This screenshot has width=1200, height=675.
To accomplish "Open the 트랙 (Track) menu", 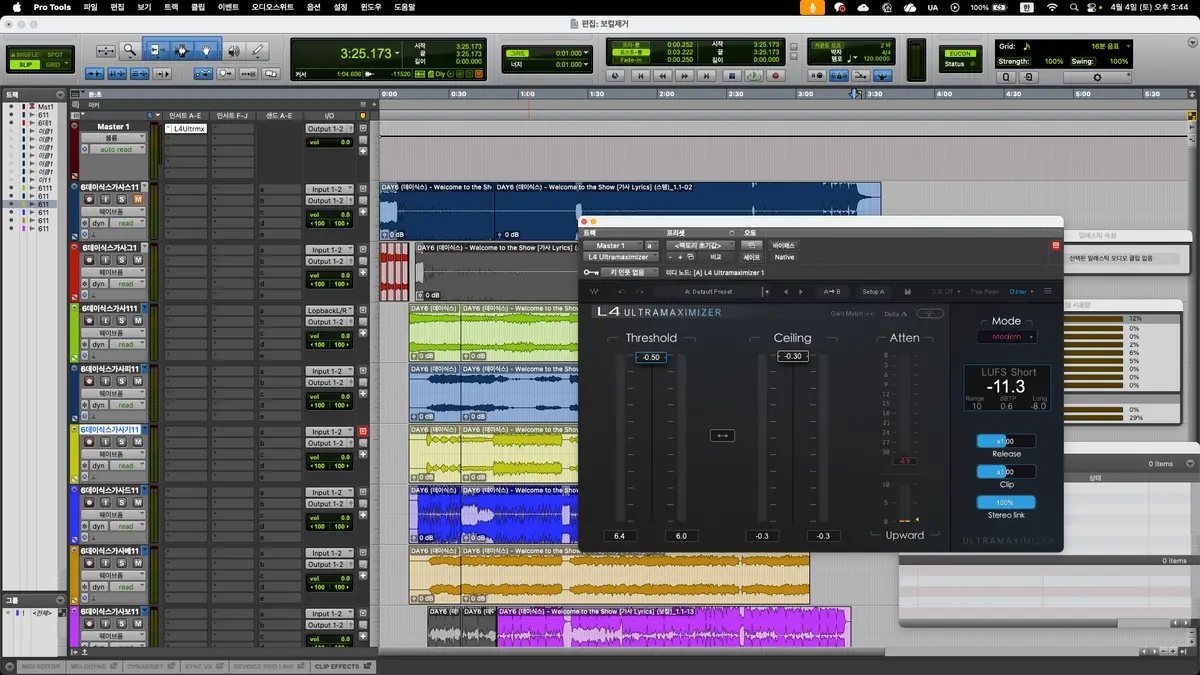I will point(171,7).
